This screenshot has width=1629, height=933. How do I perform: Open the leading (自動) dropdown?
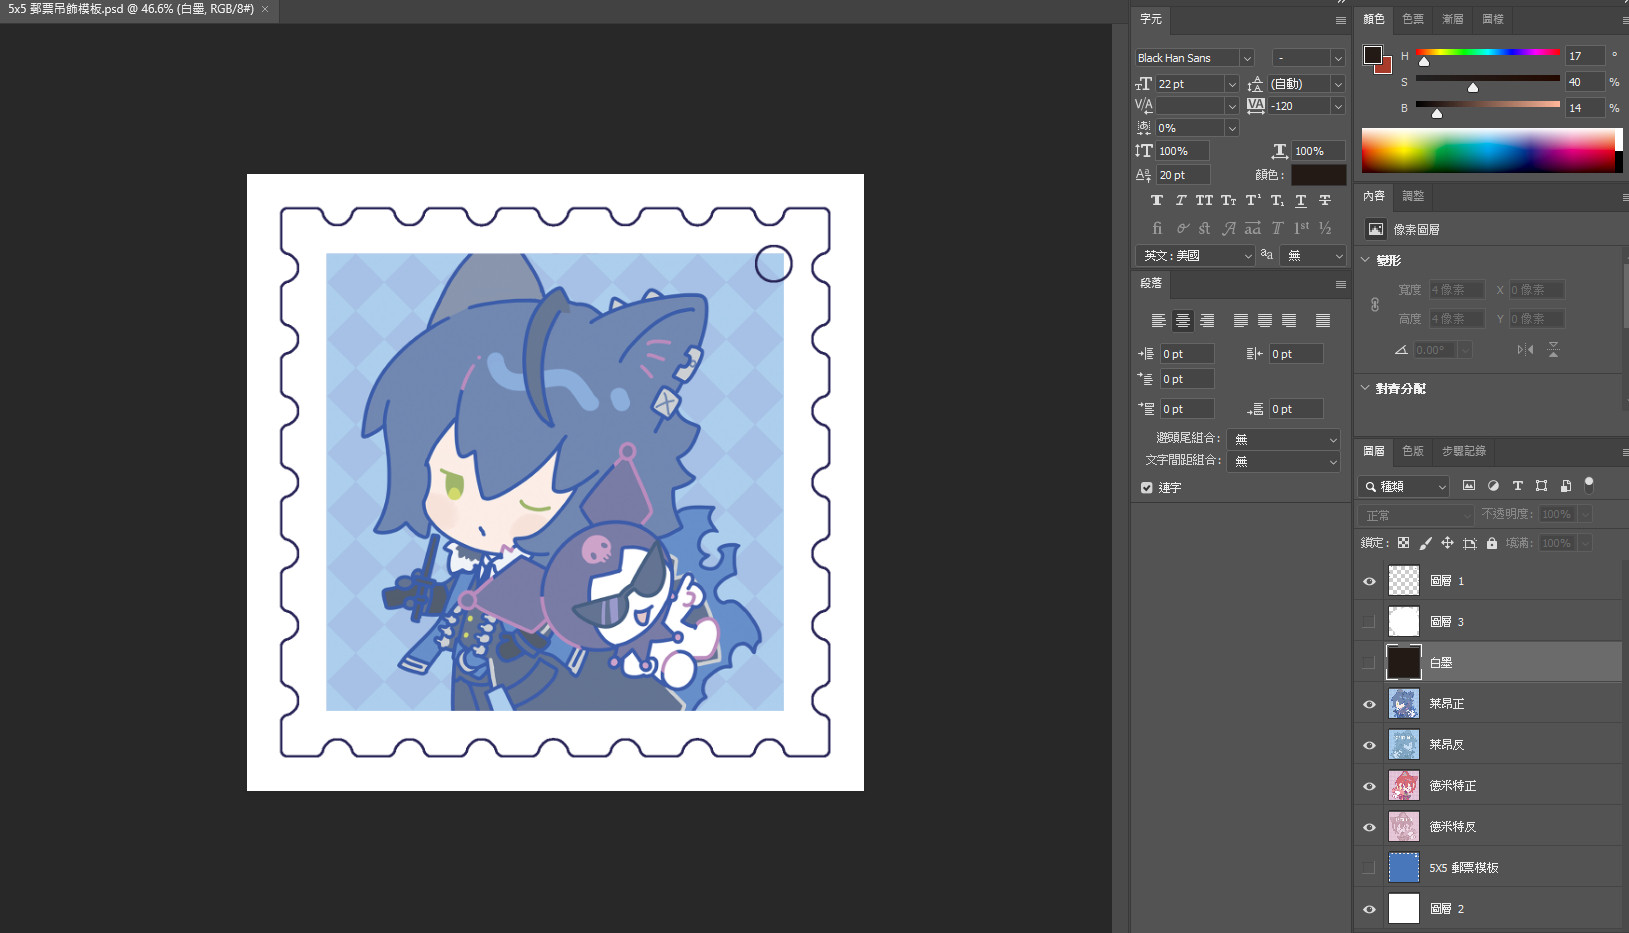1337,84
